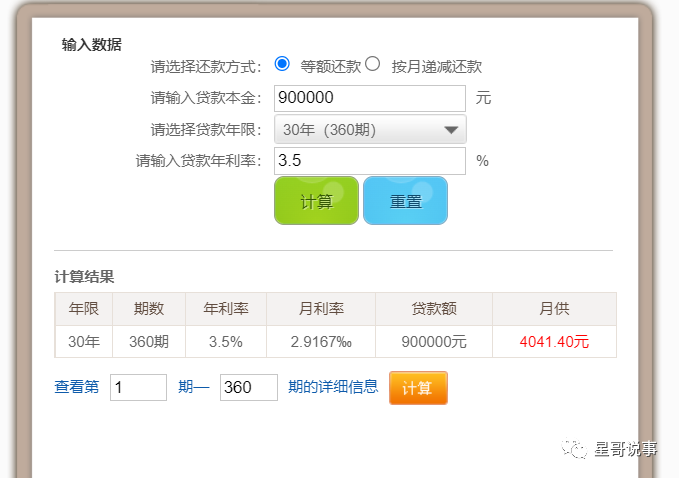The image size is (679, 478).
Task: Click the 3.5% annual rate cell
Action: [x=226, y=342]
